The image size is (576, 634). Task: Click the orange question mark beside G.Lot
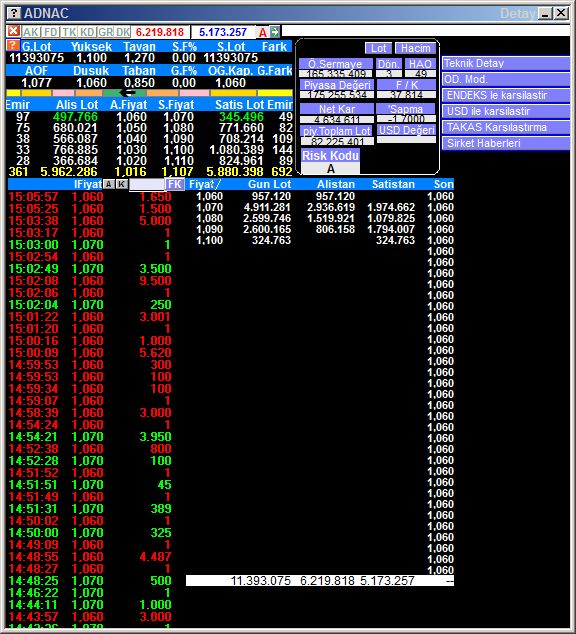click(13, 45)
